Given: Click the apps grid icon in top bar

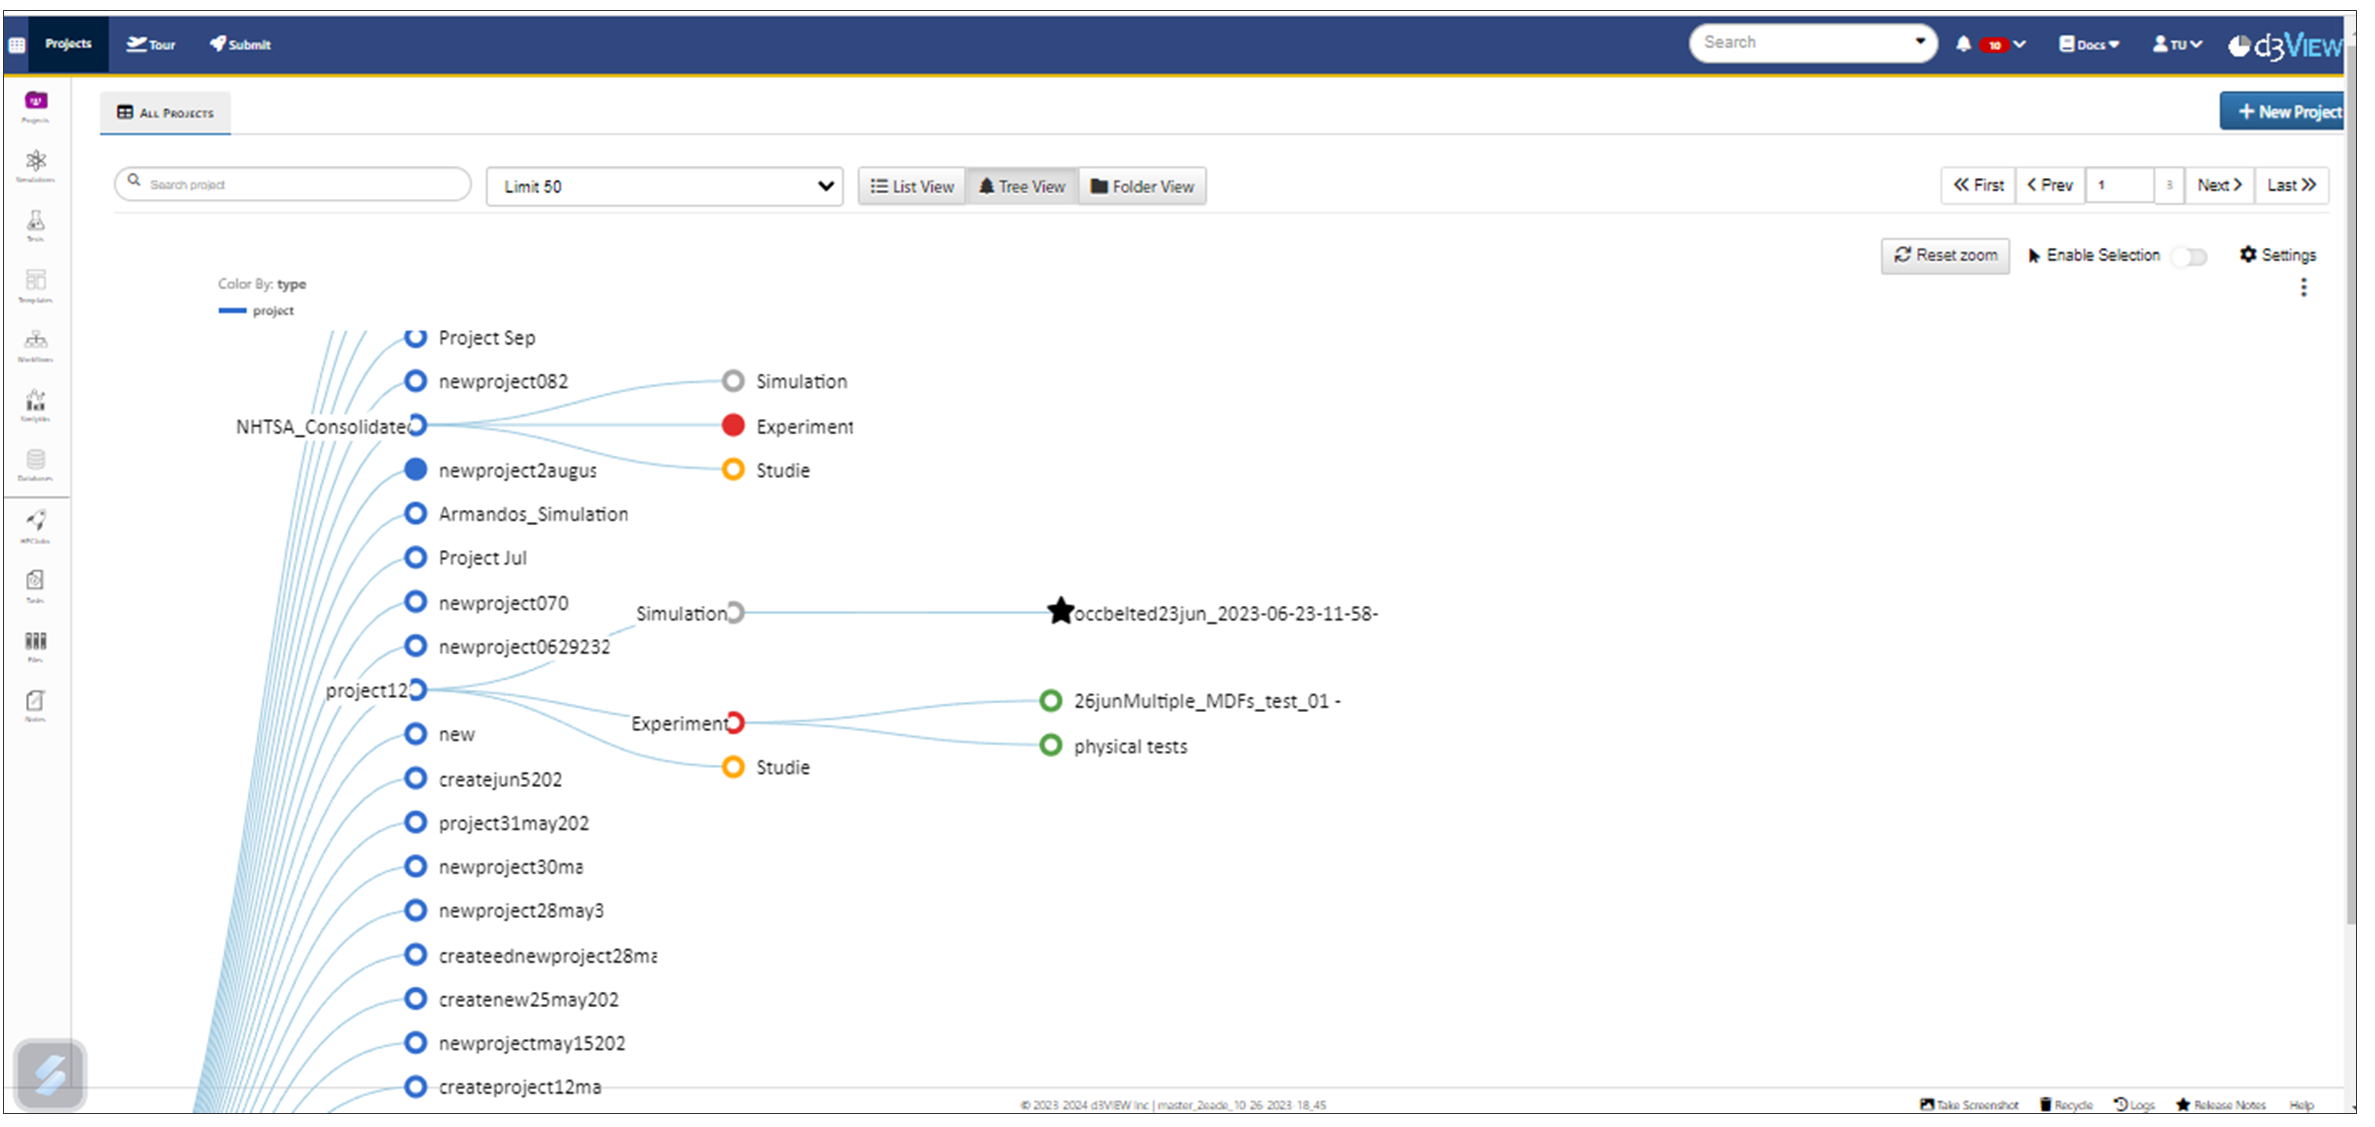Looking at the screenshot, I should pyautogui.click(x=17, y=44).
